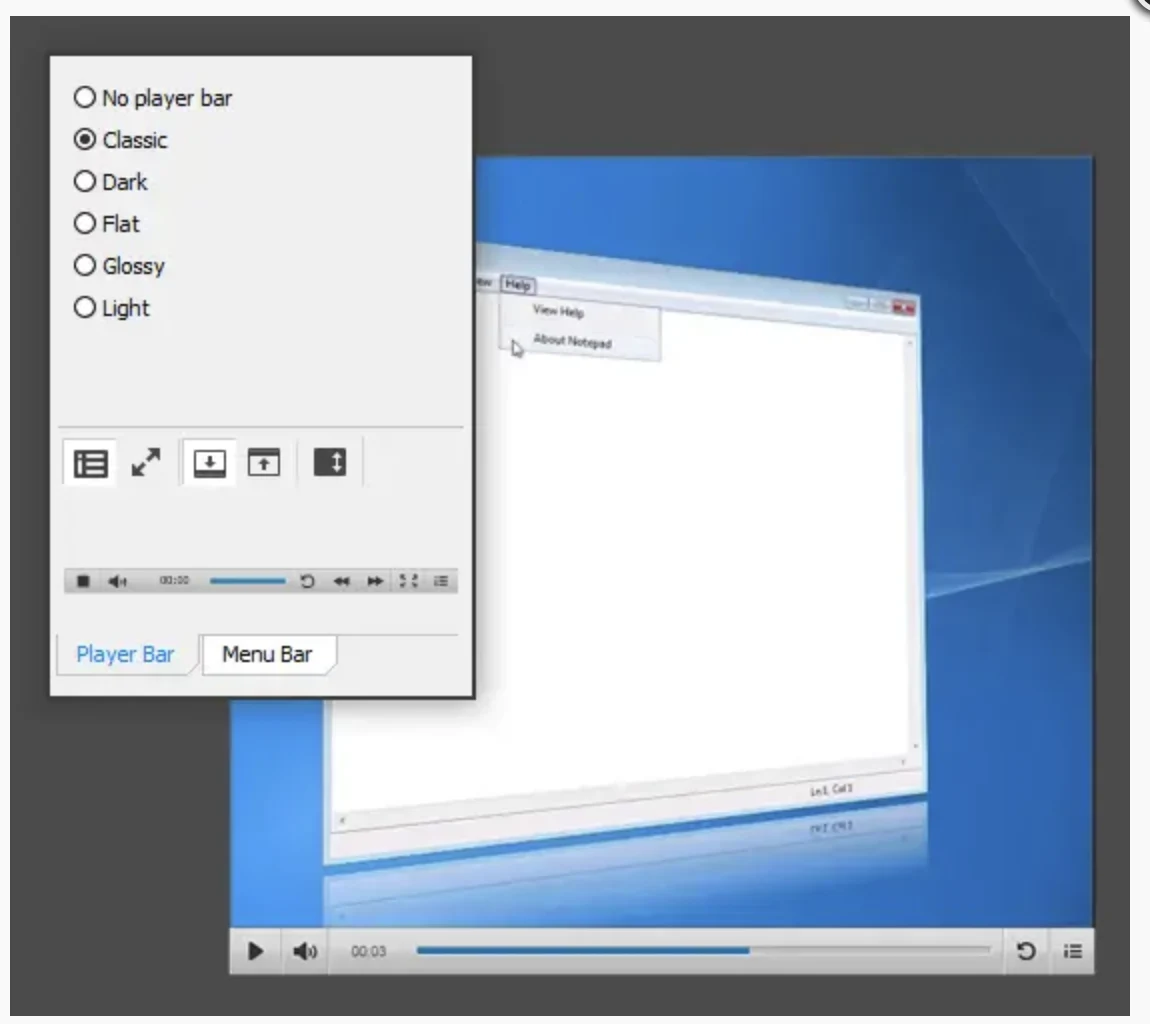Click the main player progress bar
The height and width of the screenshot is (1024, 1150).
703,951
